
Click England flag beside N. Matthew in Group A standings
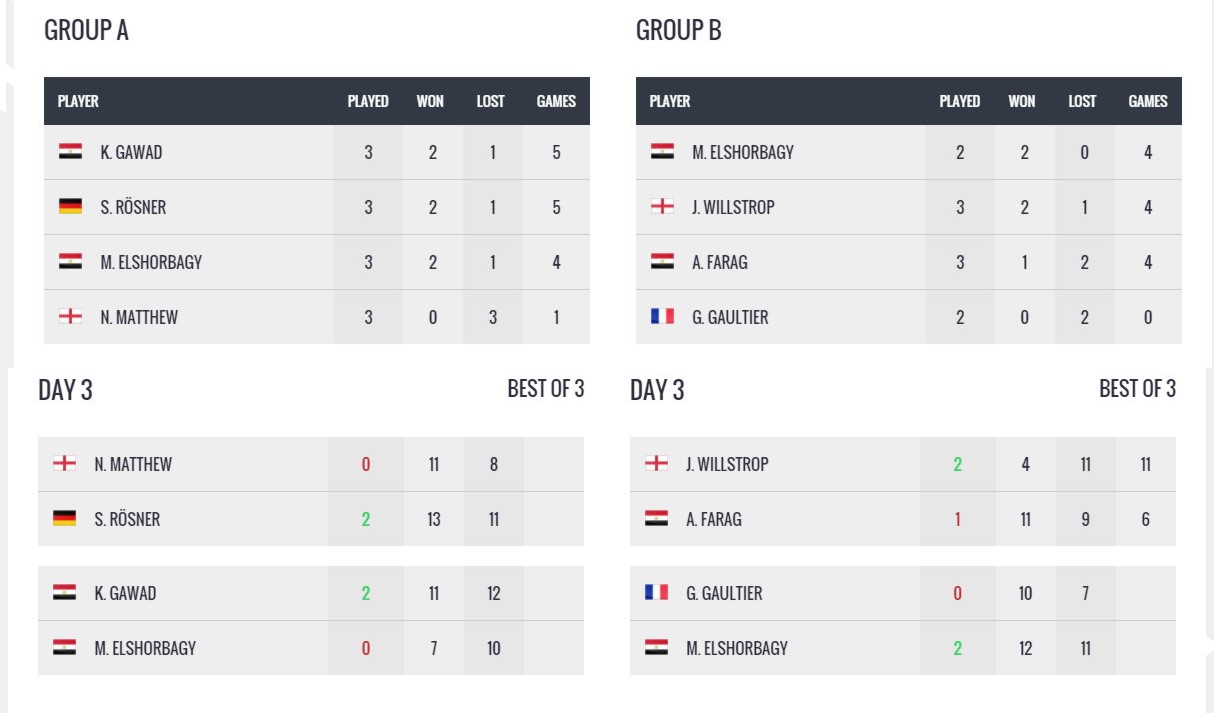pyautogui.click(x=70, y=317)
